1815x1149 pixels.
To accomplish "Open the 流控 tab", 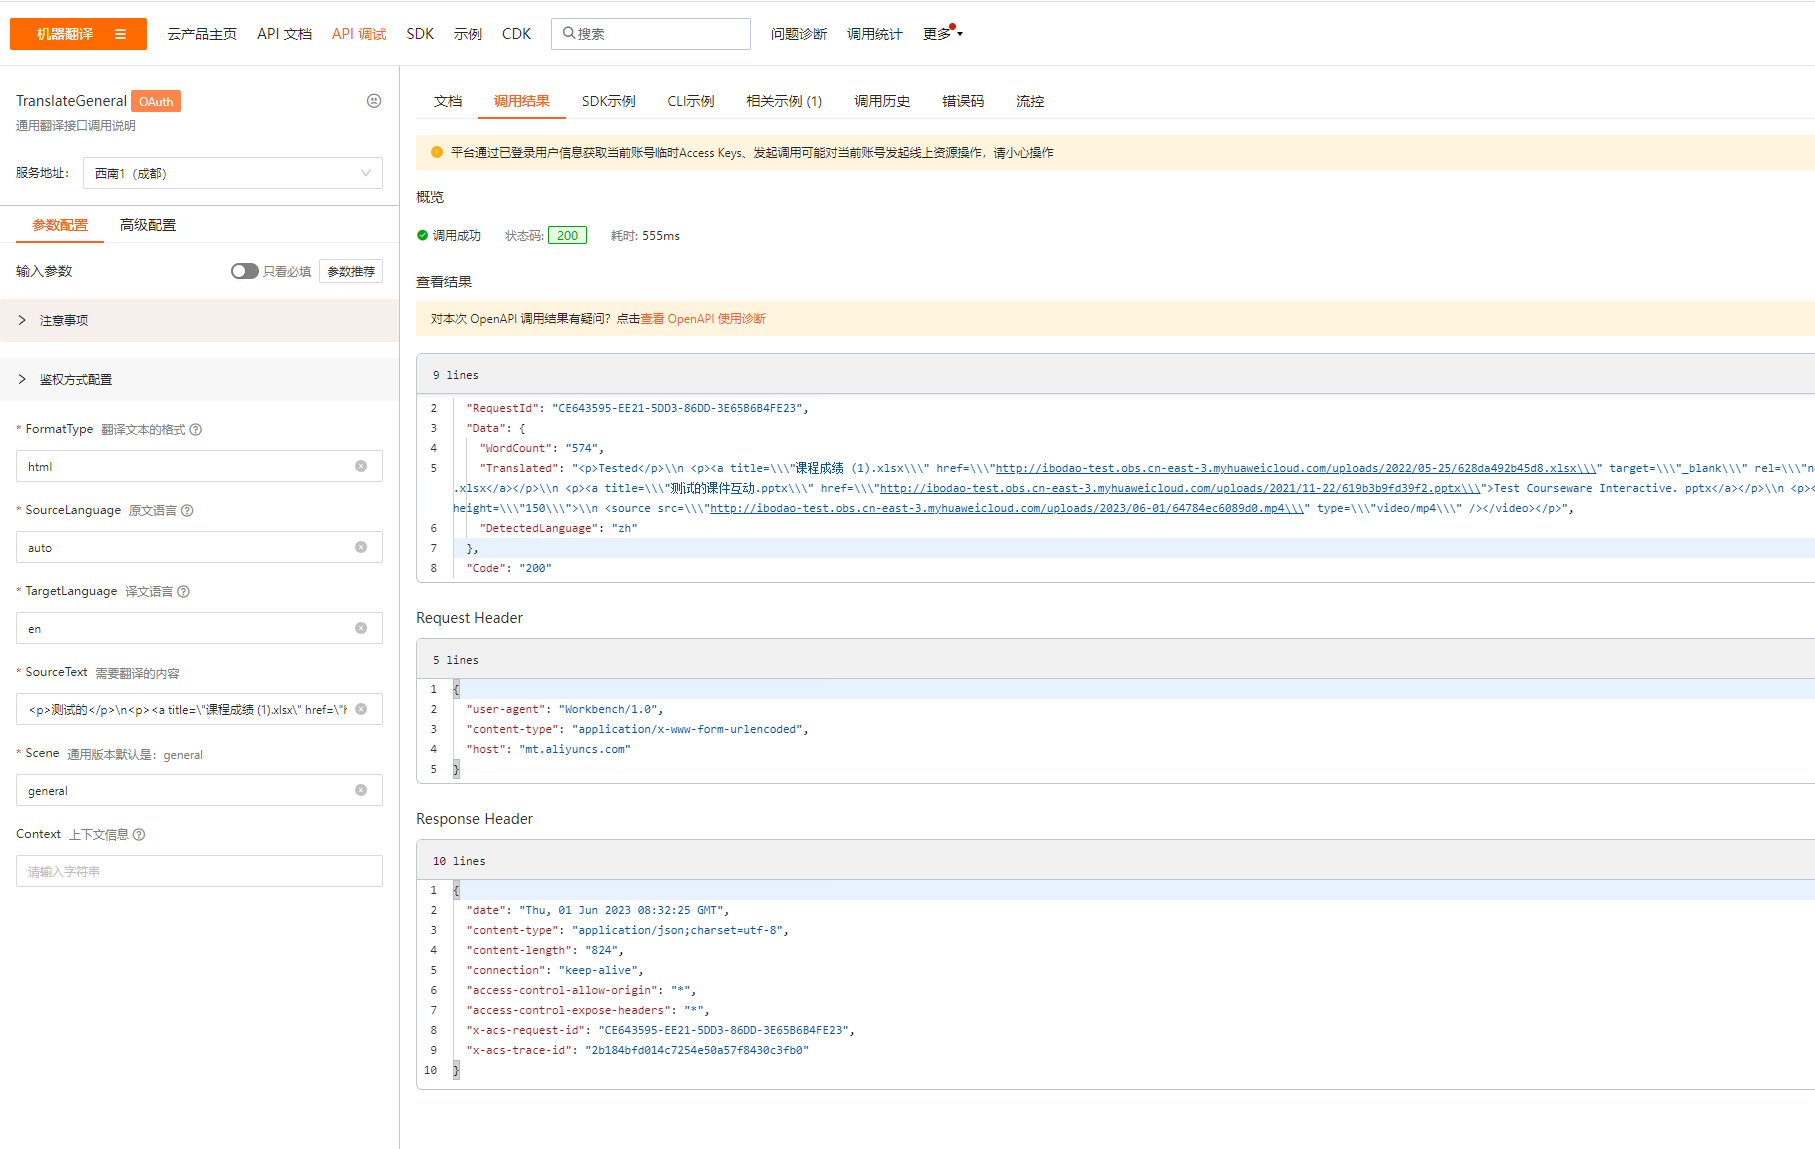I will coord(1030,101).
